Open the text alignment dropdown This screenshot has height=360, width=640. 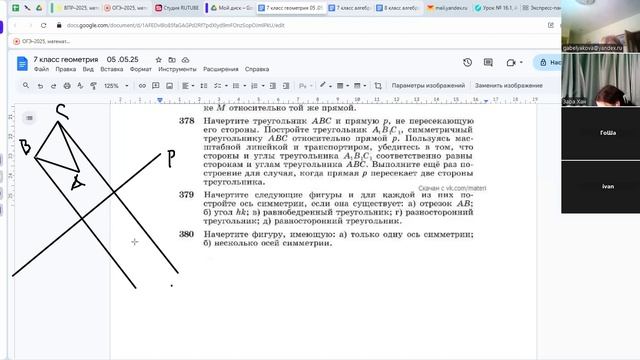pos(188,86)
